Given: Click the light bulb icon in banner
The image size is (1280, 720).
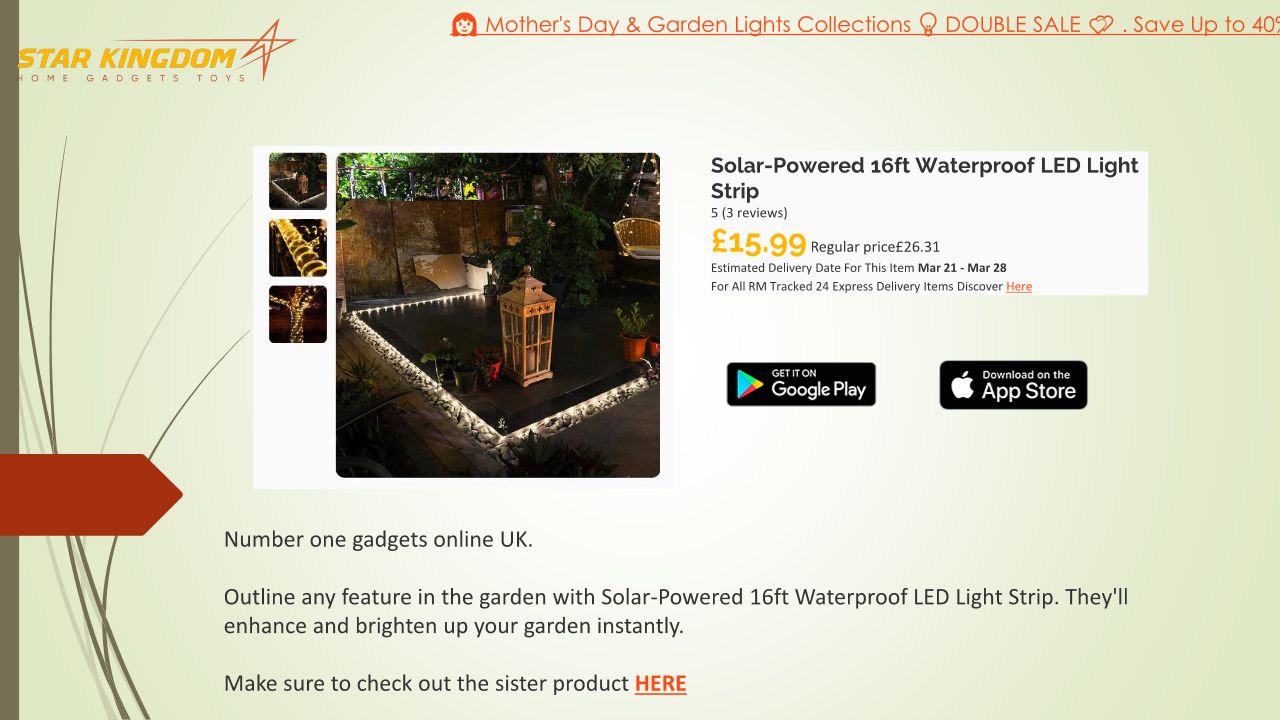Looking at the screenshot, I should 927,25.
